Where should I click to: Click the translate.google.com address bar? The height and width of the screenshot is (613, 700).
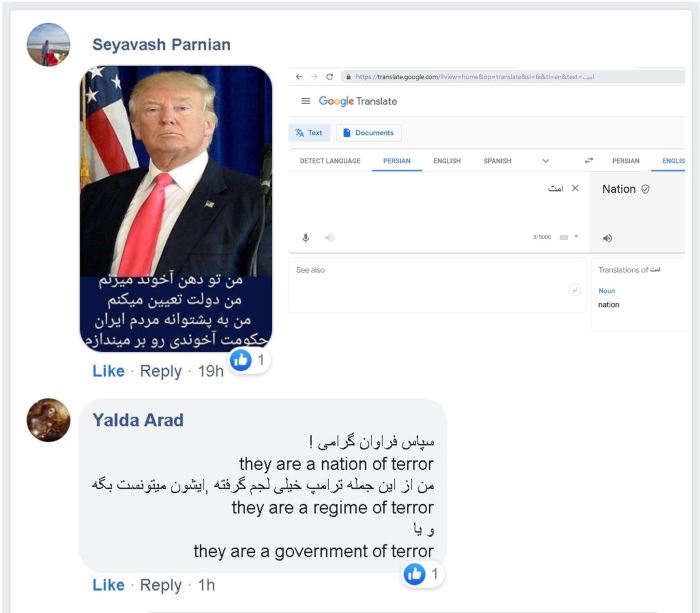[x=512, y=77]
